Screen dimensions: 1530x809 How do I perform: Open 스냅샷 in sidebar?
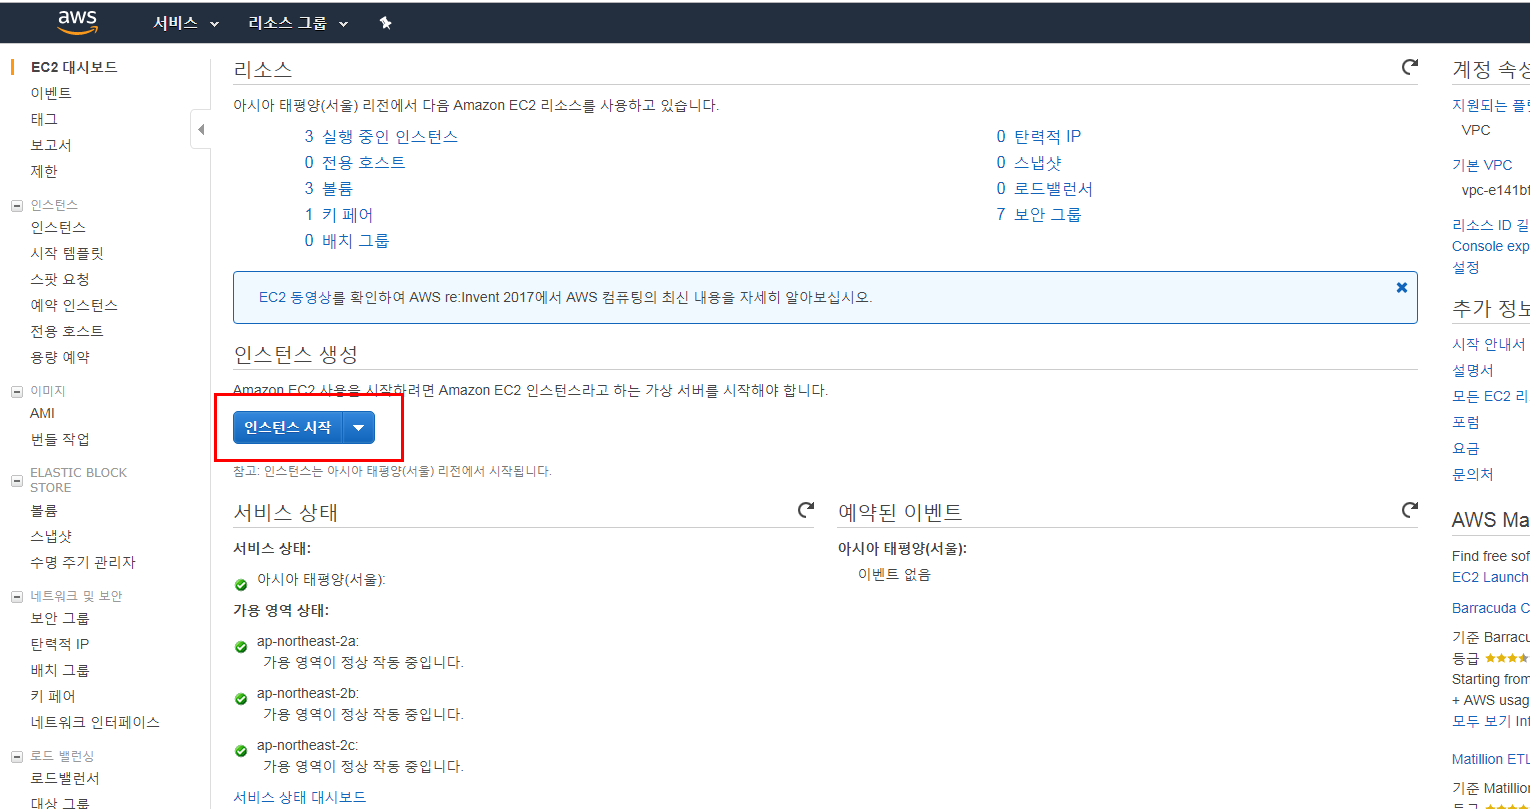51,536
